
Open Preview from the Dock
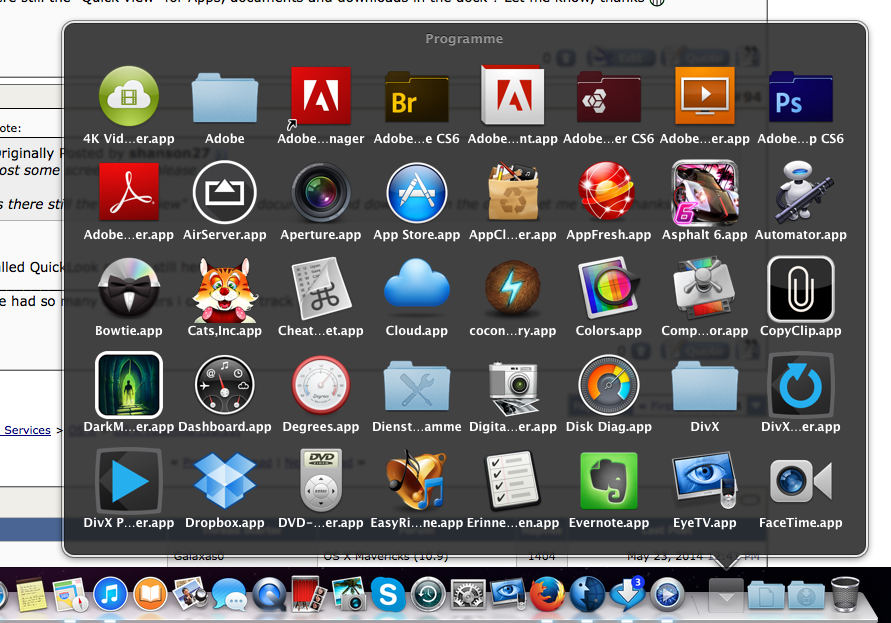coord(189,595)
